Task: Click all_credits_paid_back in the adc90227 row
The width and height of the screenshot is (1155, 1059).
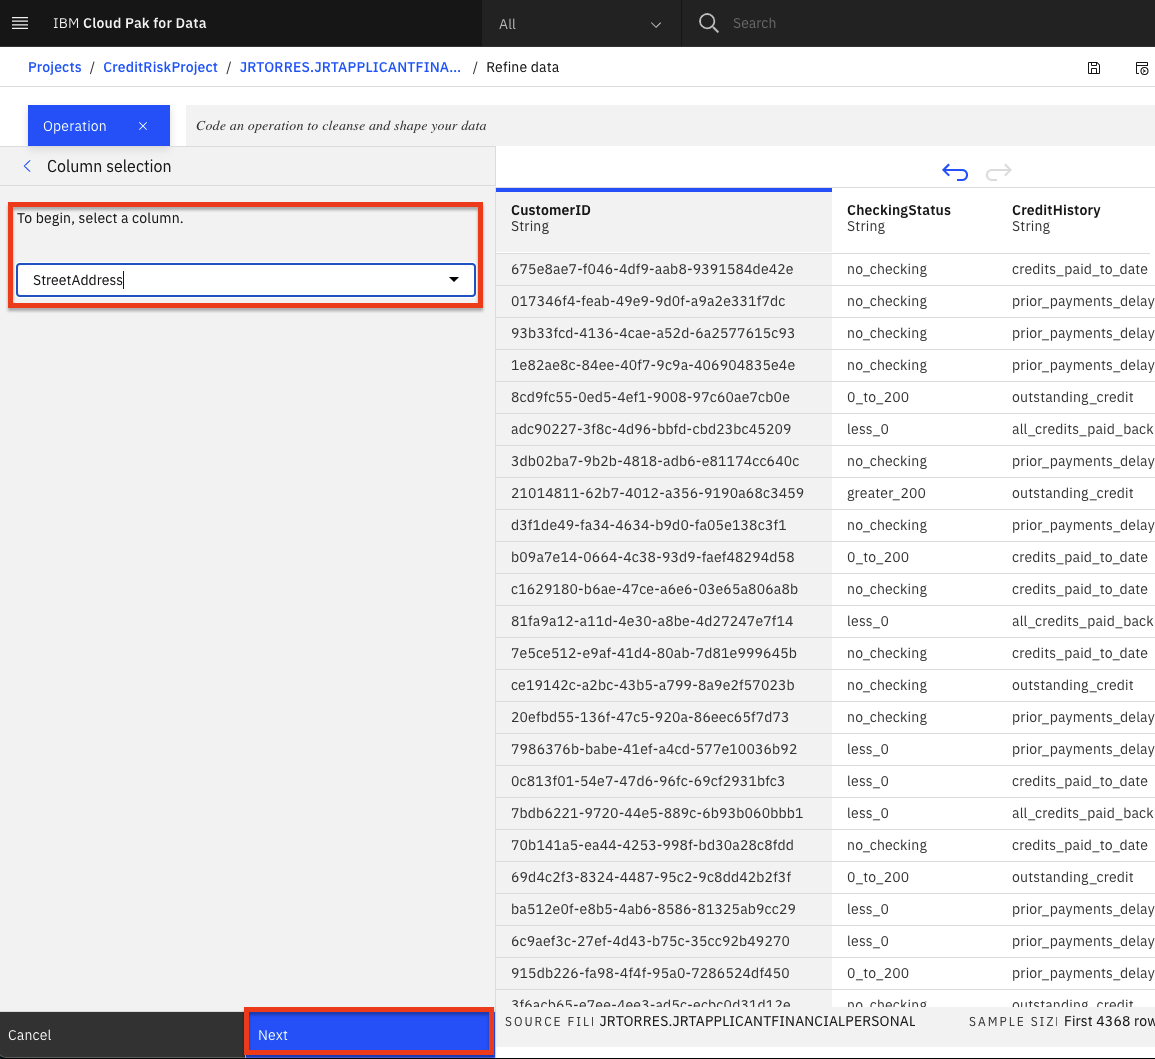Action: click(1082, 429)
